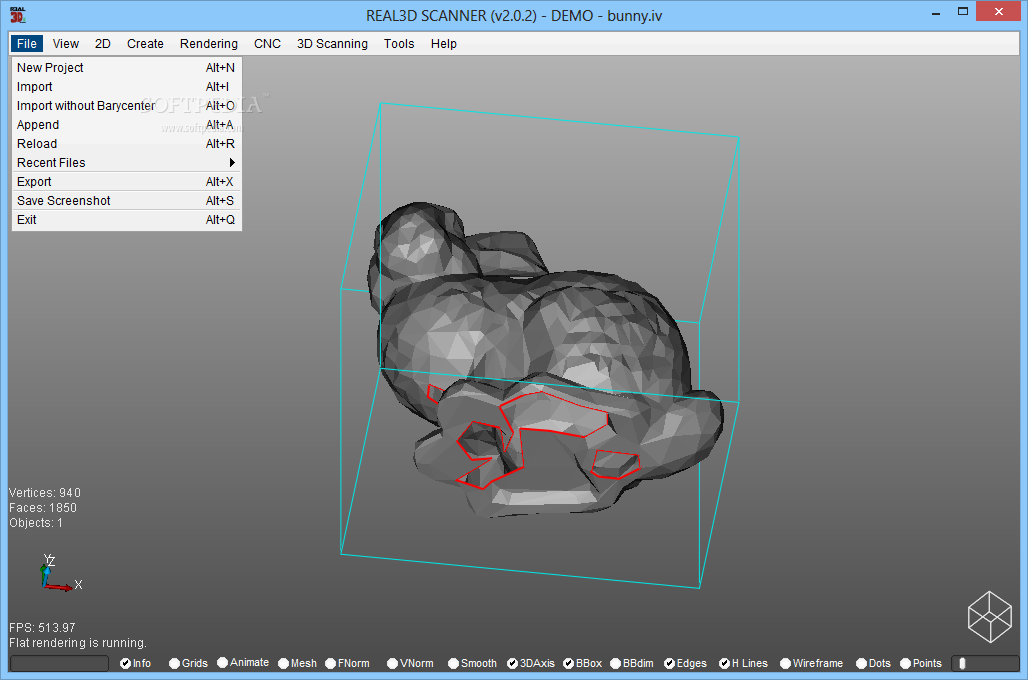Open the View menu
This screenshot has height=680, width=1028.
66,43
